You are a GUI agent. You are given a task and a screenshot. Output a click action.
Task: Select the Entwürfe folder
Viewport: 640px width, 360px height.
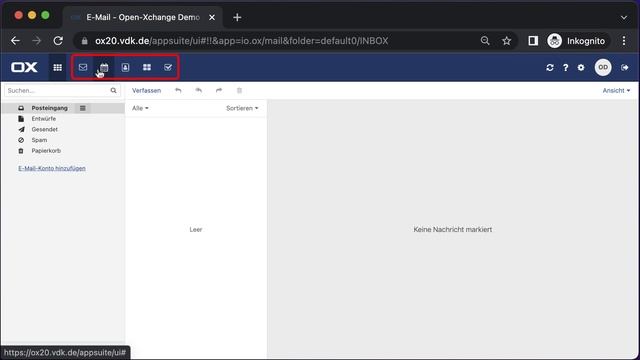pos(44,119)
